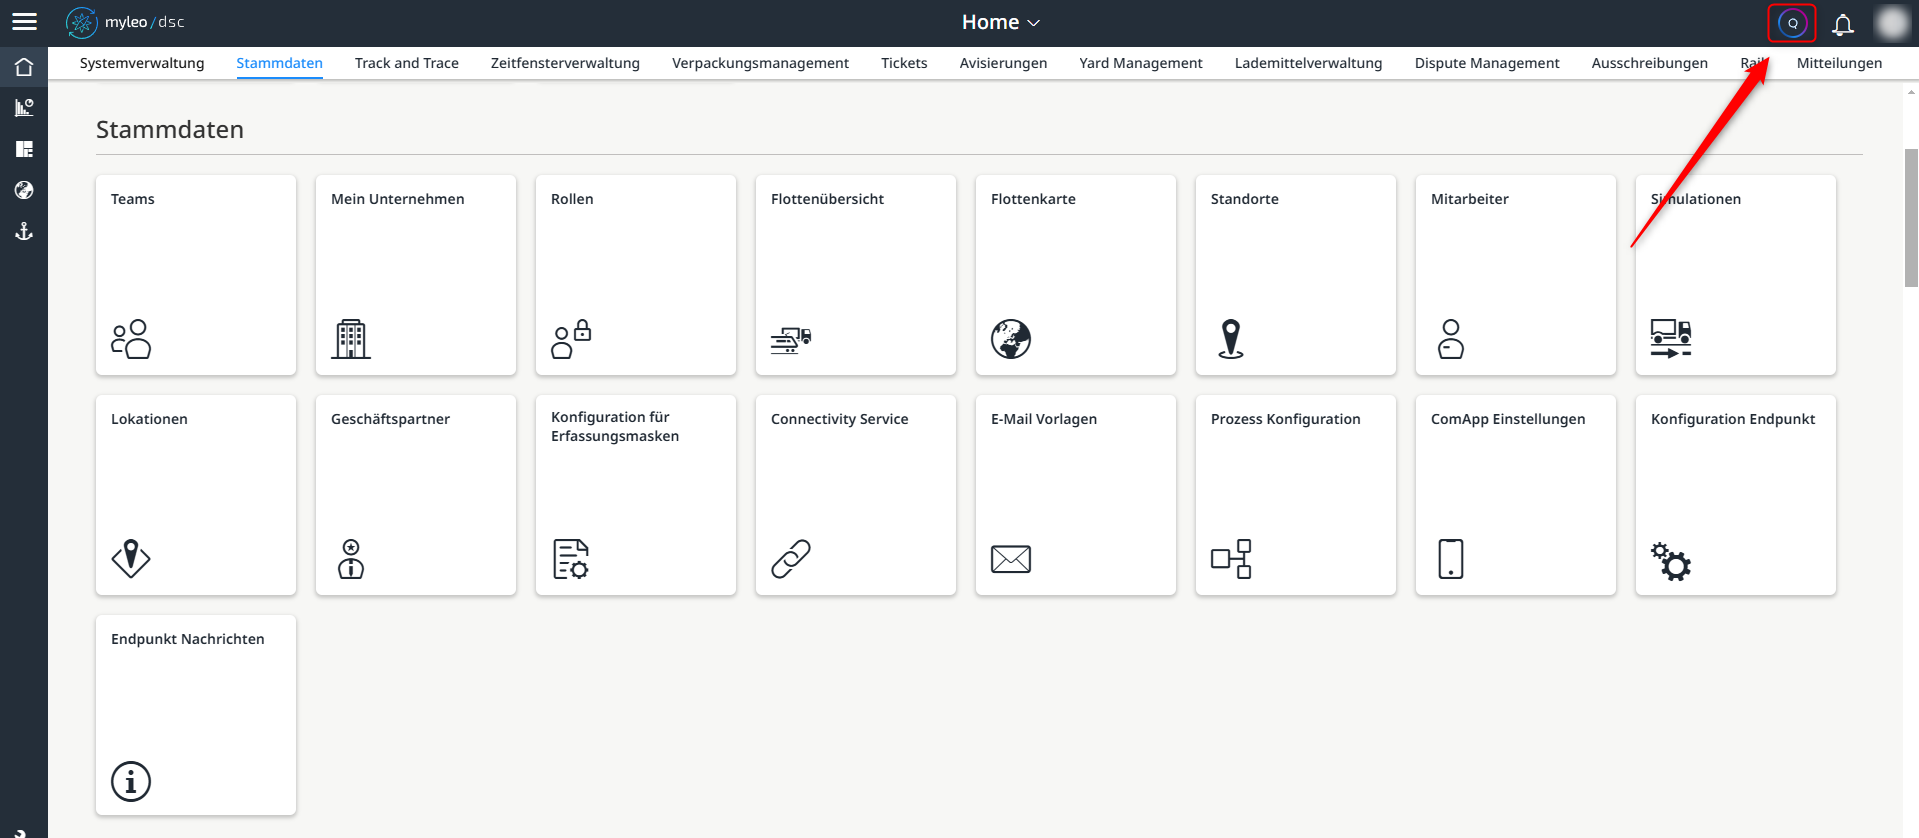Open the Rollen tile title
Image resolution: width=1919 pixels, height=838 pixels.
pyautogui.click(x=572, y=199)
